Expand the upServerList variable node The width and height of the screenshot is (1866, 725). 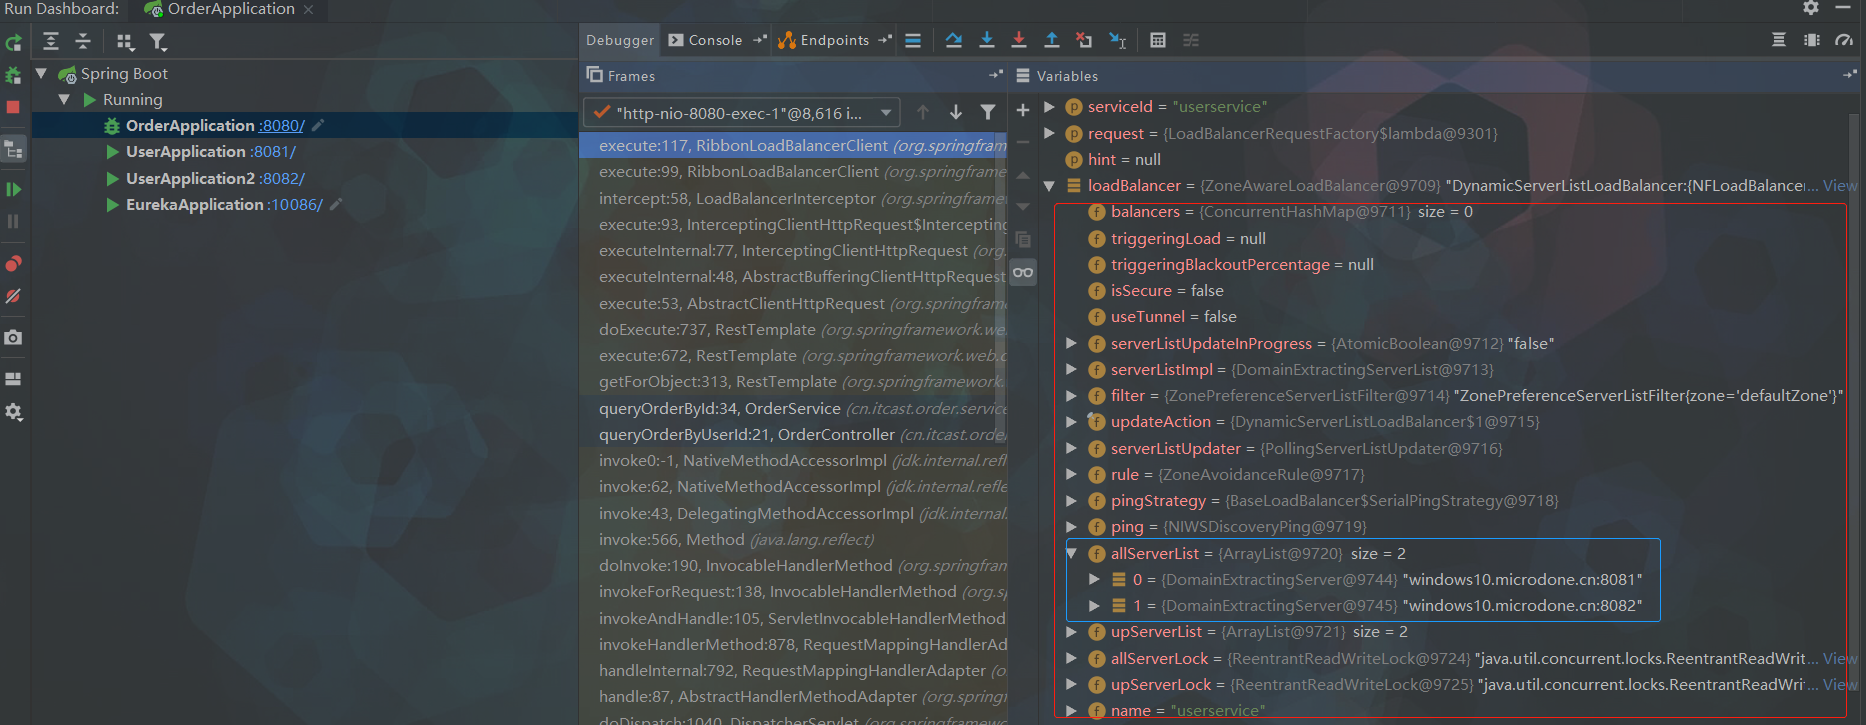pos(1072,632)
